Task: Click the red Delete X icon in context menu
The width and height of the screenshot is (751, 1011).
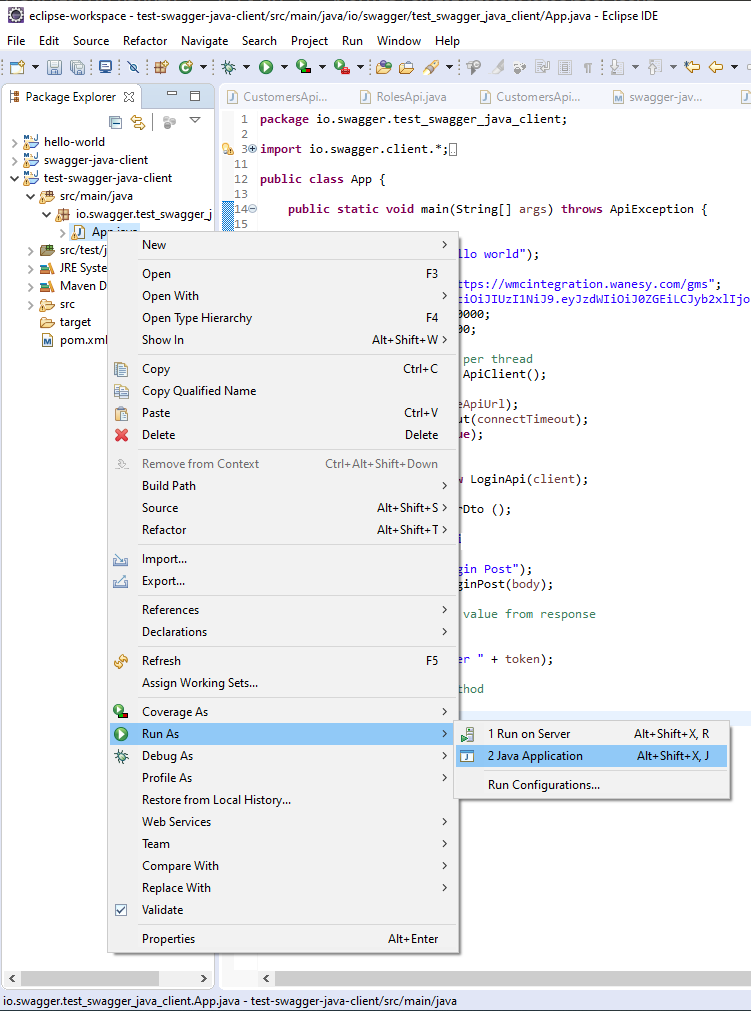Action: [121, 435]
